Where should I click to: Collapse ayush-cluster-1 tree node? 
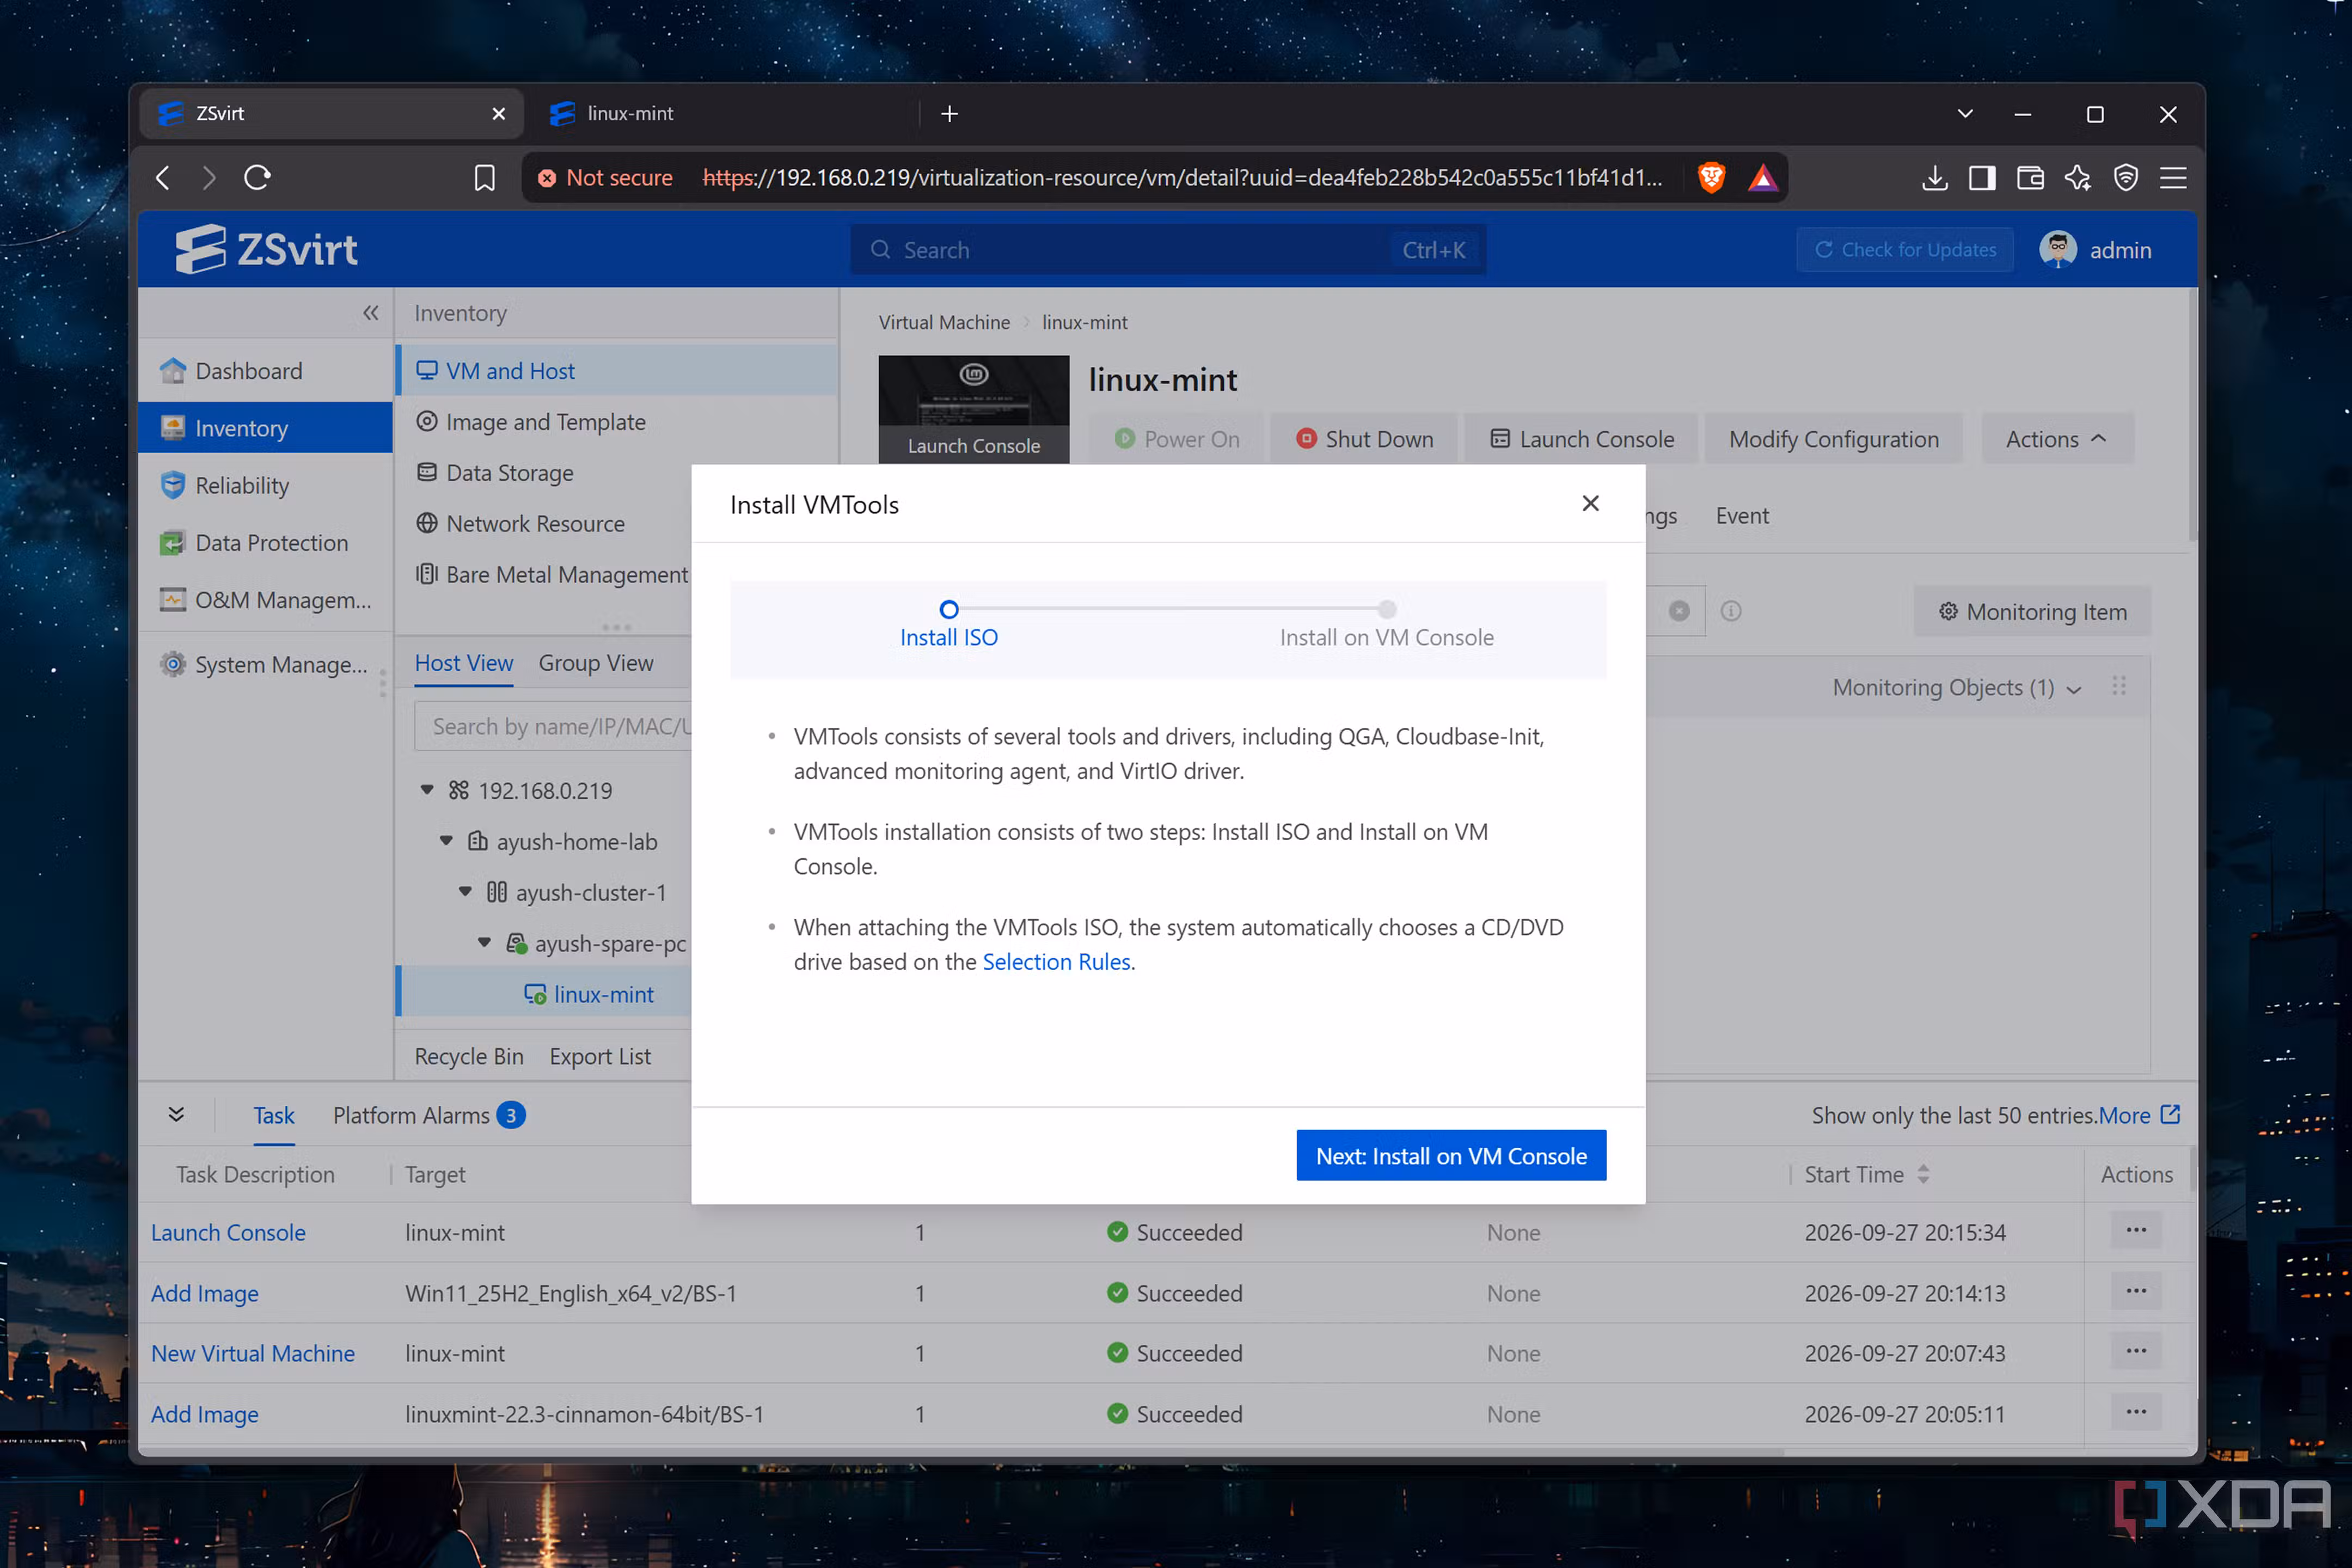point(465,892)
